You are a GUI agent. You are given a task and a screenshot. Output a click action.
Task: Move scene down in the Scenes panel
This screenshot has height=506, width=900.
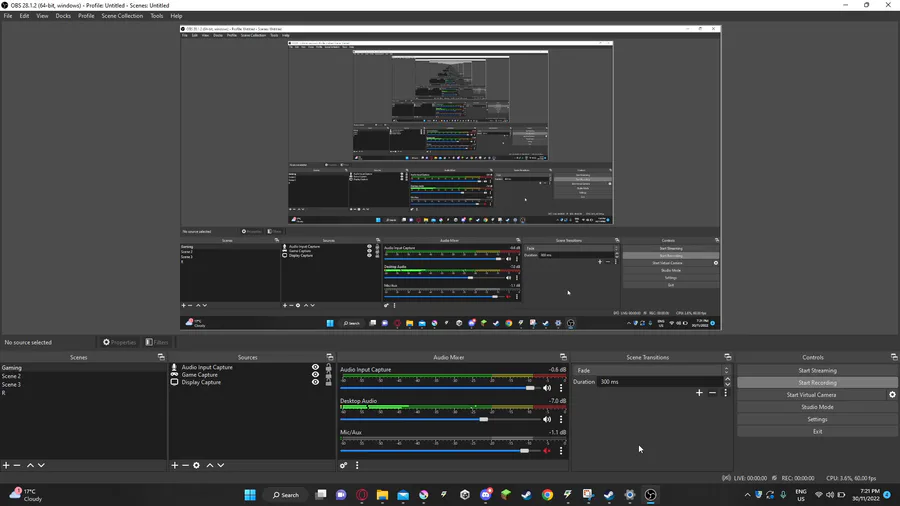[41, 465]
